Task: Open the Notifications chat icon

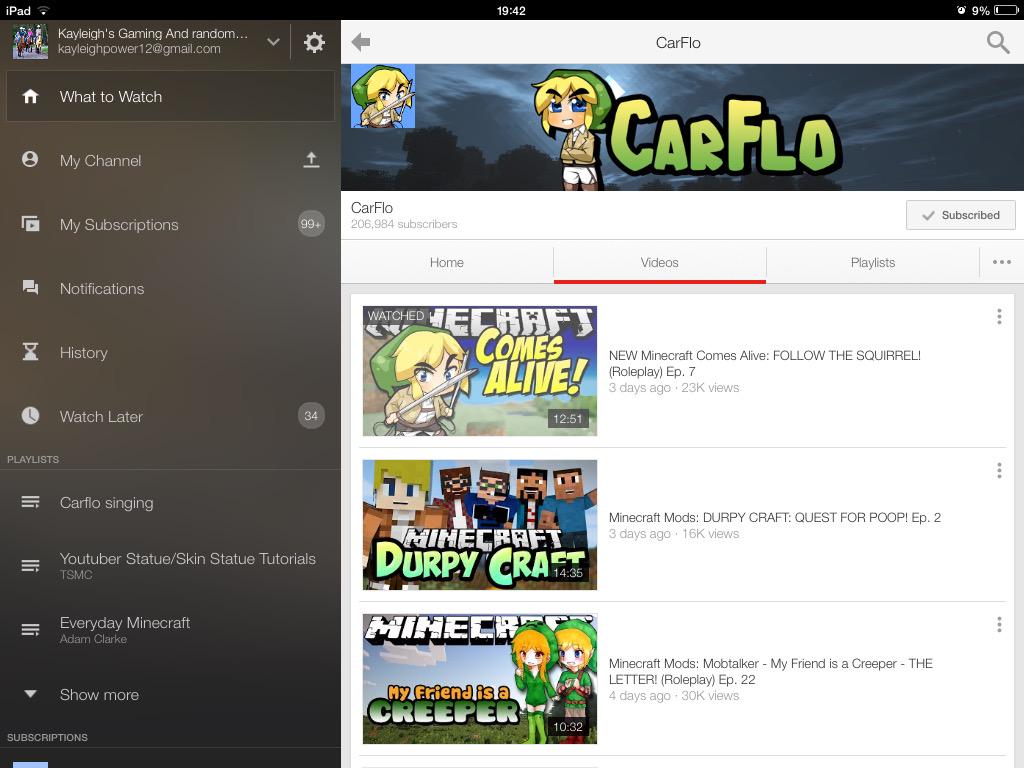Action: point(30,287)
